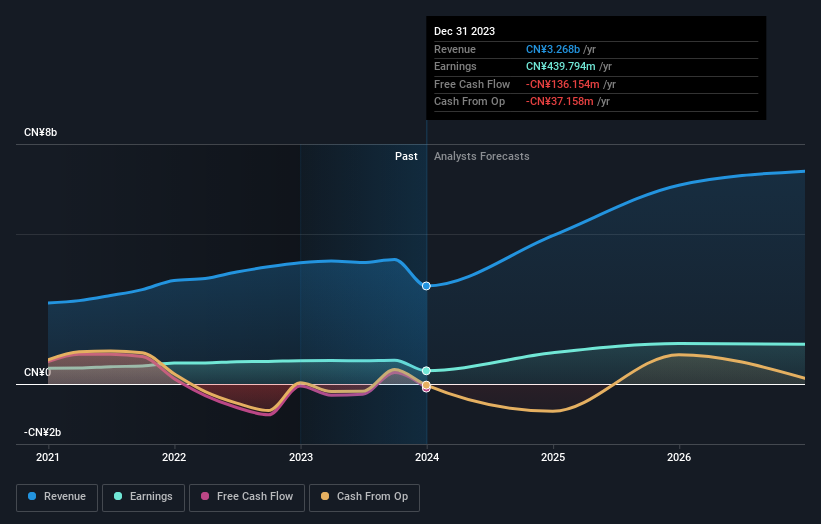Select the earnings data point at 2024

[426, 371]
